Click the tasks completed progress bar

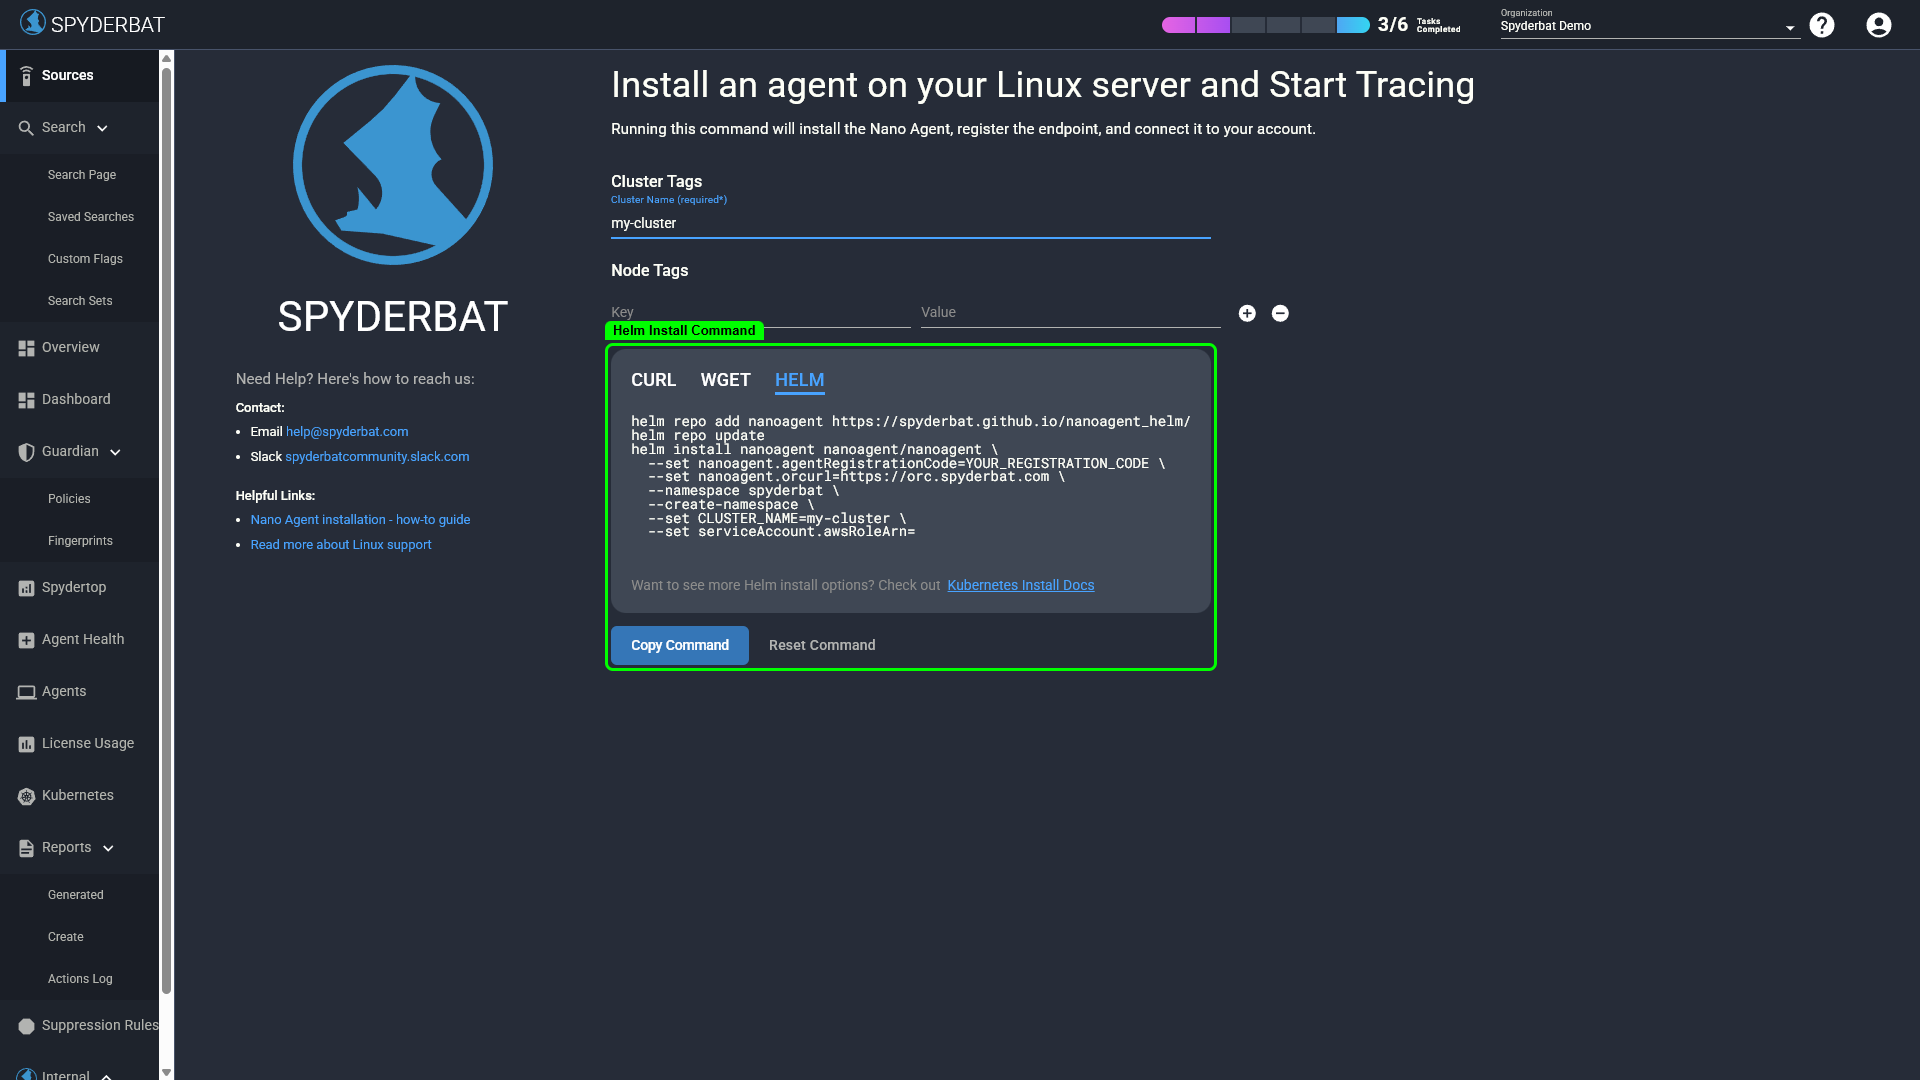pyautogui.click(x=1265, y=24)
